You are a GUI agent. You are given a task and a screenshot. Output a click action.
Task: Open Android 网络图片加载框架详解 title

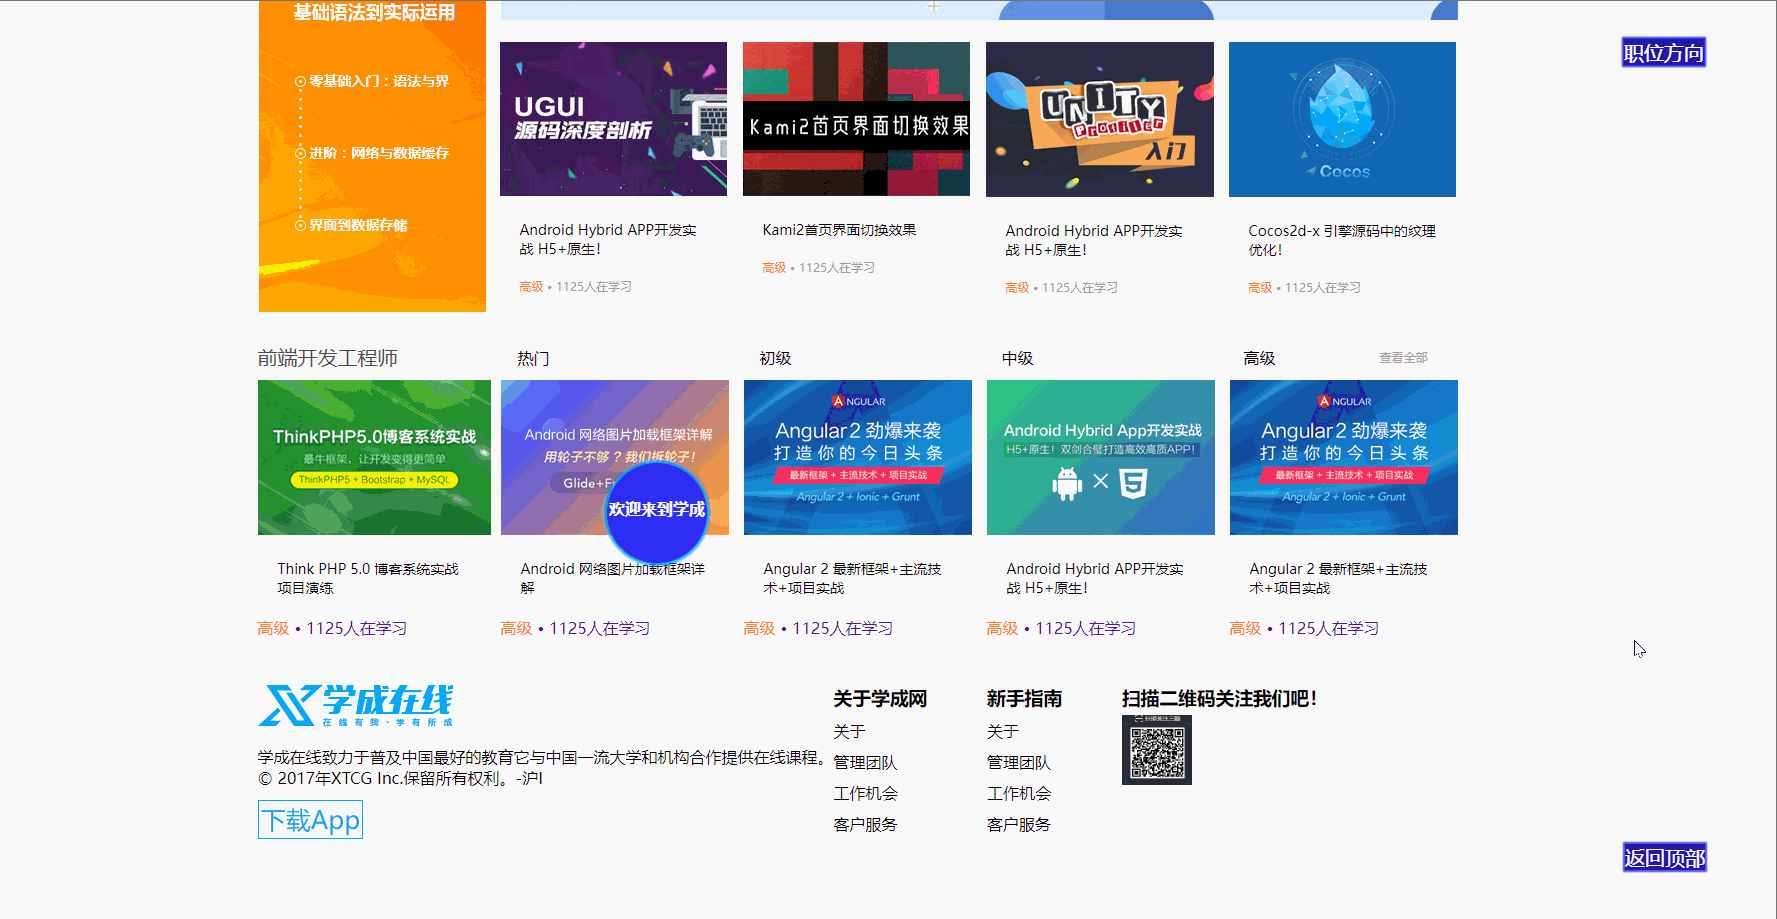click(x=612, y=578)
